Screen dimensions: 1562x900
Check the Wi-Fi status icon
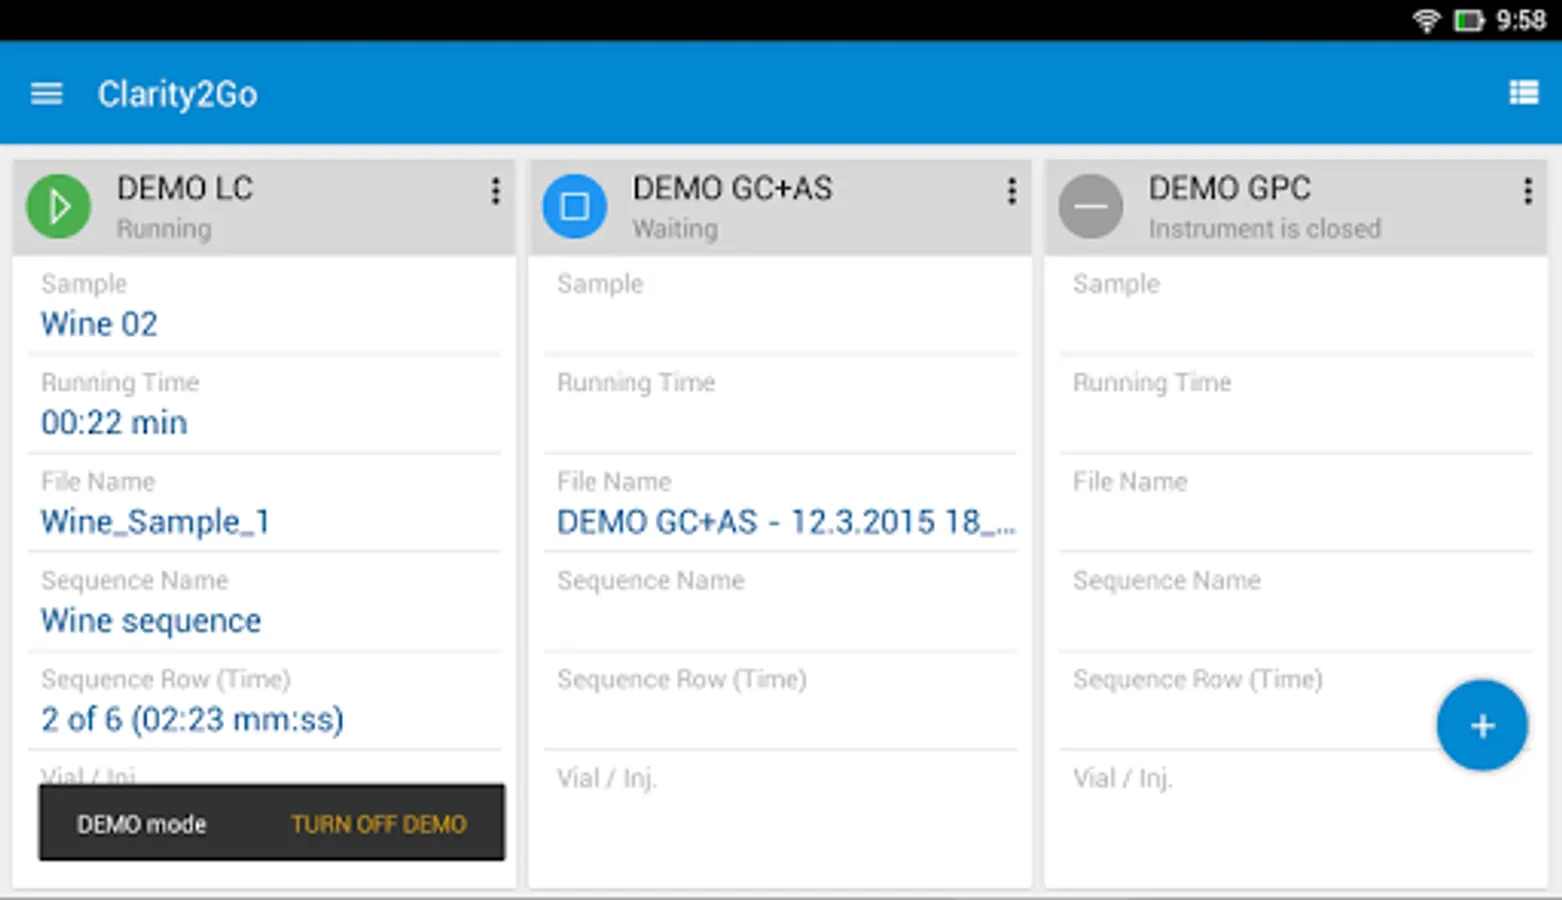(1426, 20)
